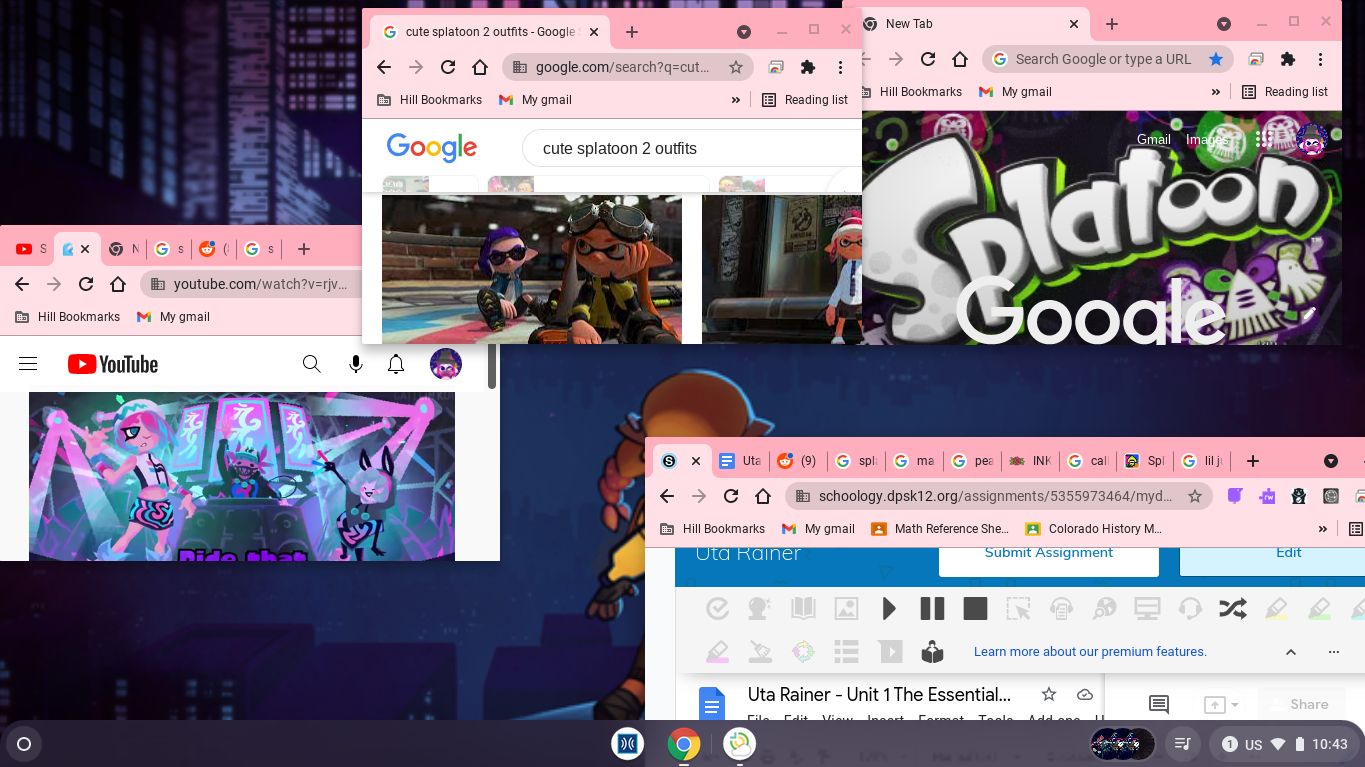Select the Check It icon on the Read&Write toolbar
1365x767 pixels.
pyautogui.click(x=717, y=608)
